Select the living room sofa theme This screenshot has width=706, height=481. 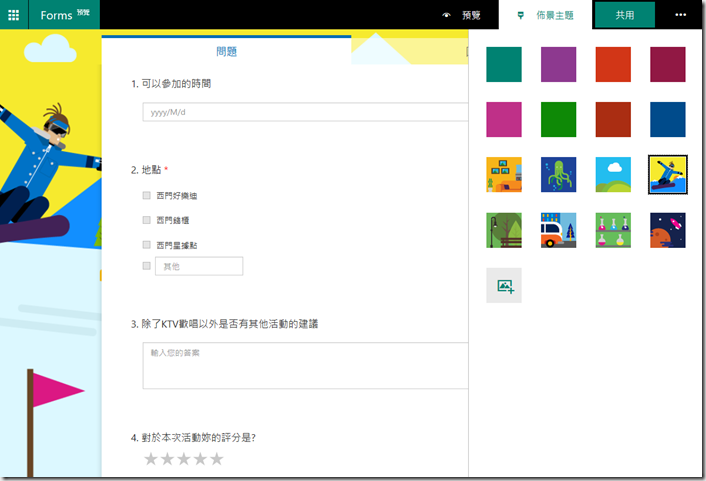504,175
